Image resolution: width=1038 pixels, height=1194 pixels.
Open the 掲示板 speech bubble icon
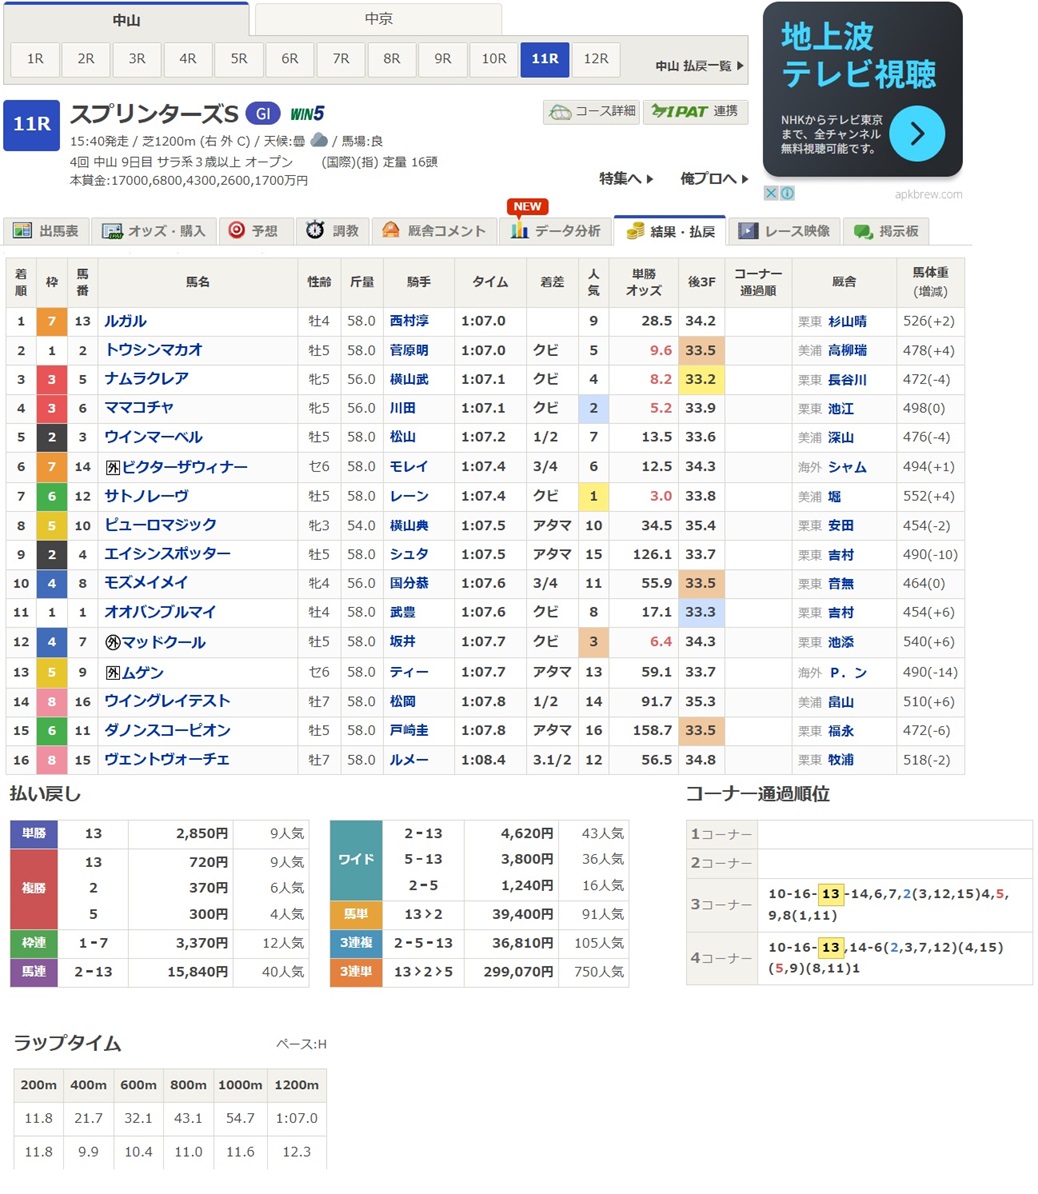(863, 231)
